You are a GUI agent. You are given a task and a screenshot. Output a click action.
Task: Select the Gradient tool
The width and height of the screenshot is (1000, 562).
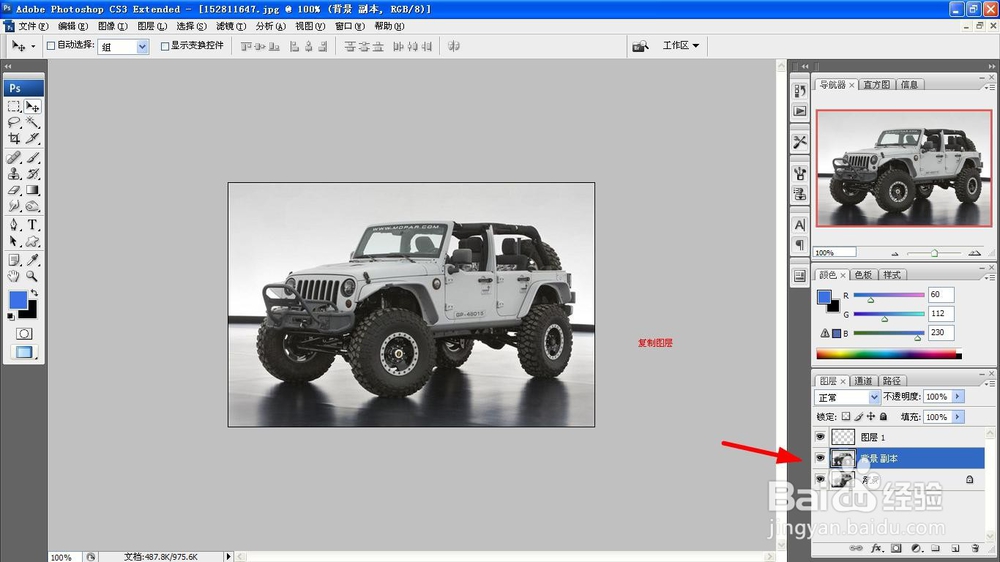tap(33, 190)
